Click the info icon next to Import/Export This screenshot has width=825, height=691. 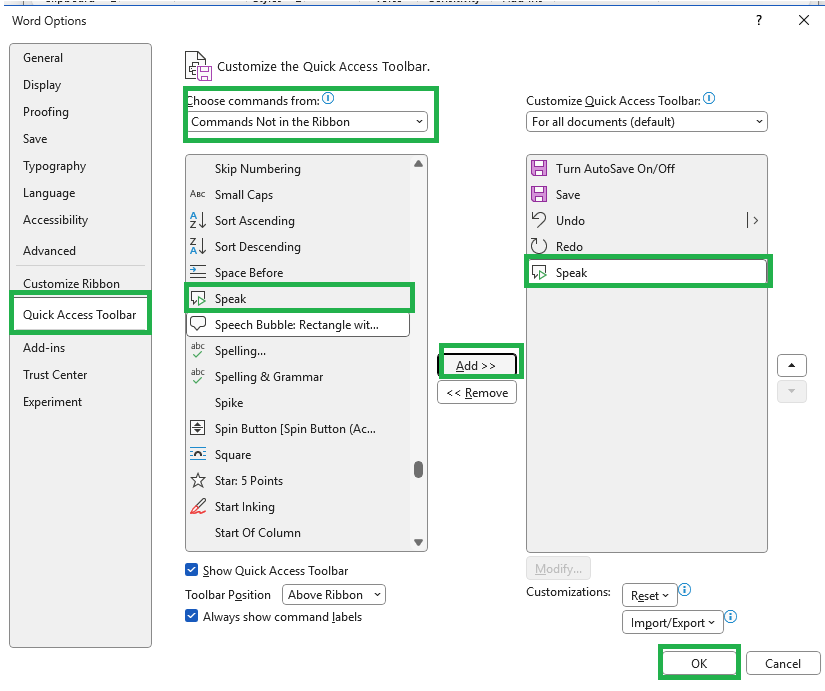[731, 616]
